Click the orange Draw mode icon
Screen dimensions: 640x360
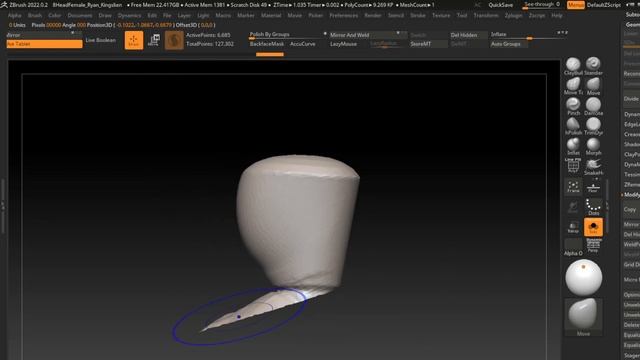pyautogui.click(x=133, y=40)
